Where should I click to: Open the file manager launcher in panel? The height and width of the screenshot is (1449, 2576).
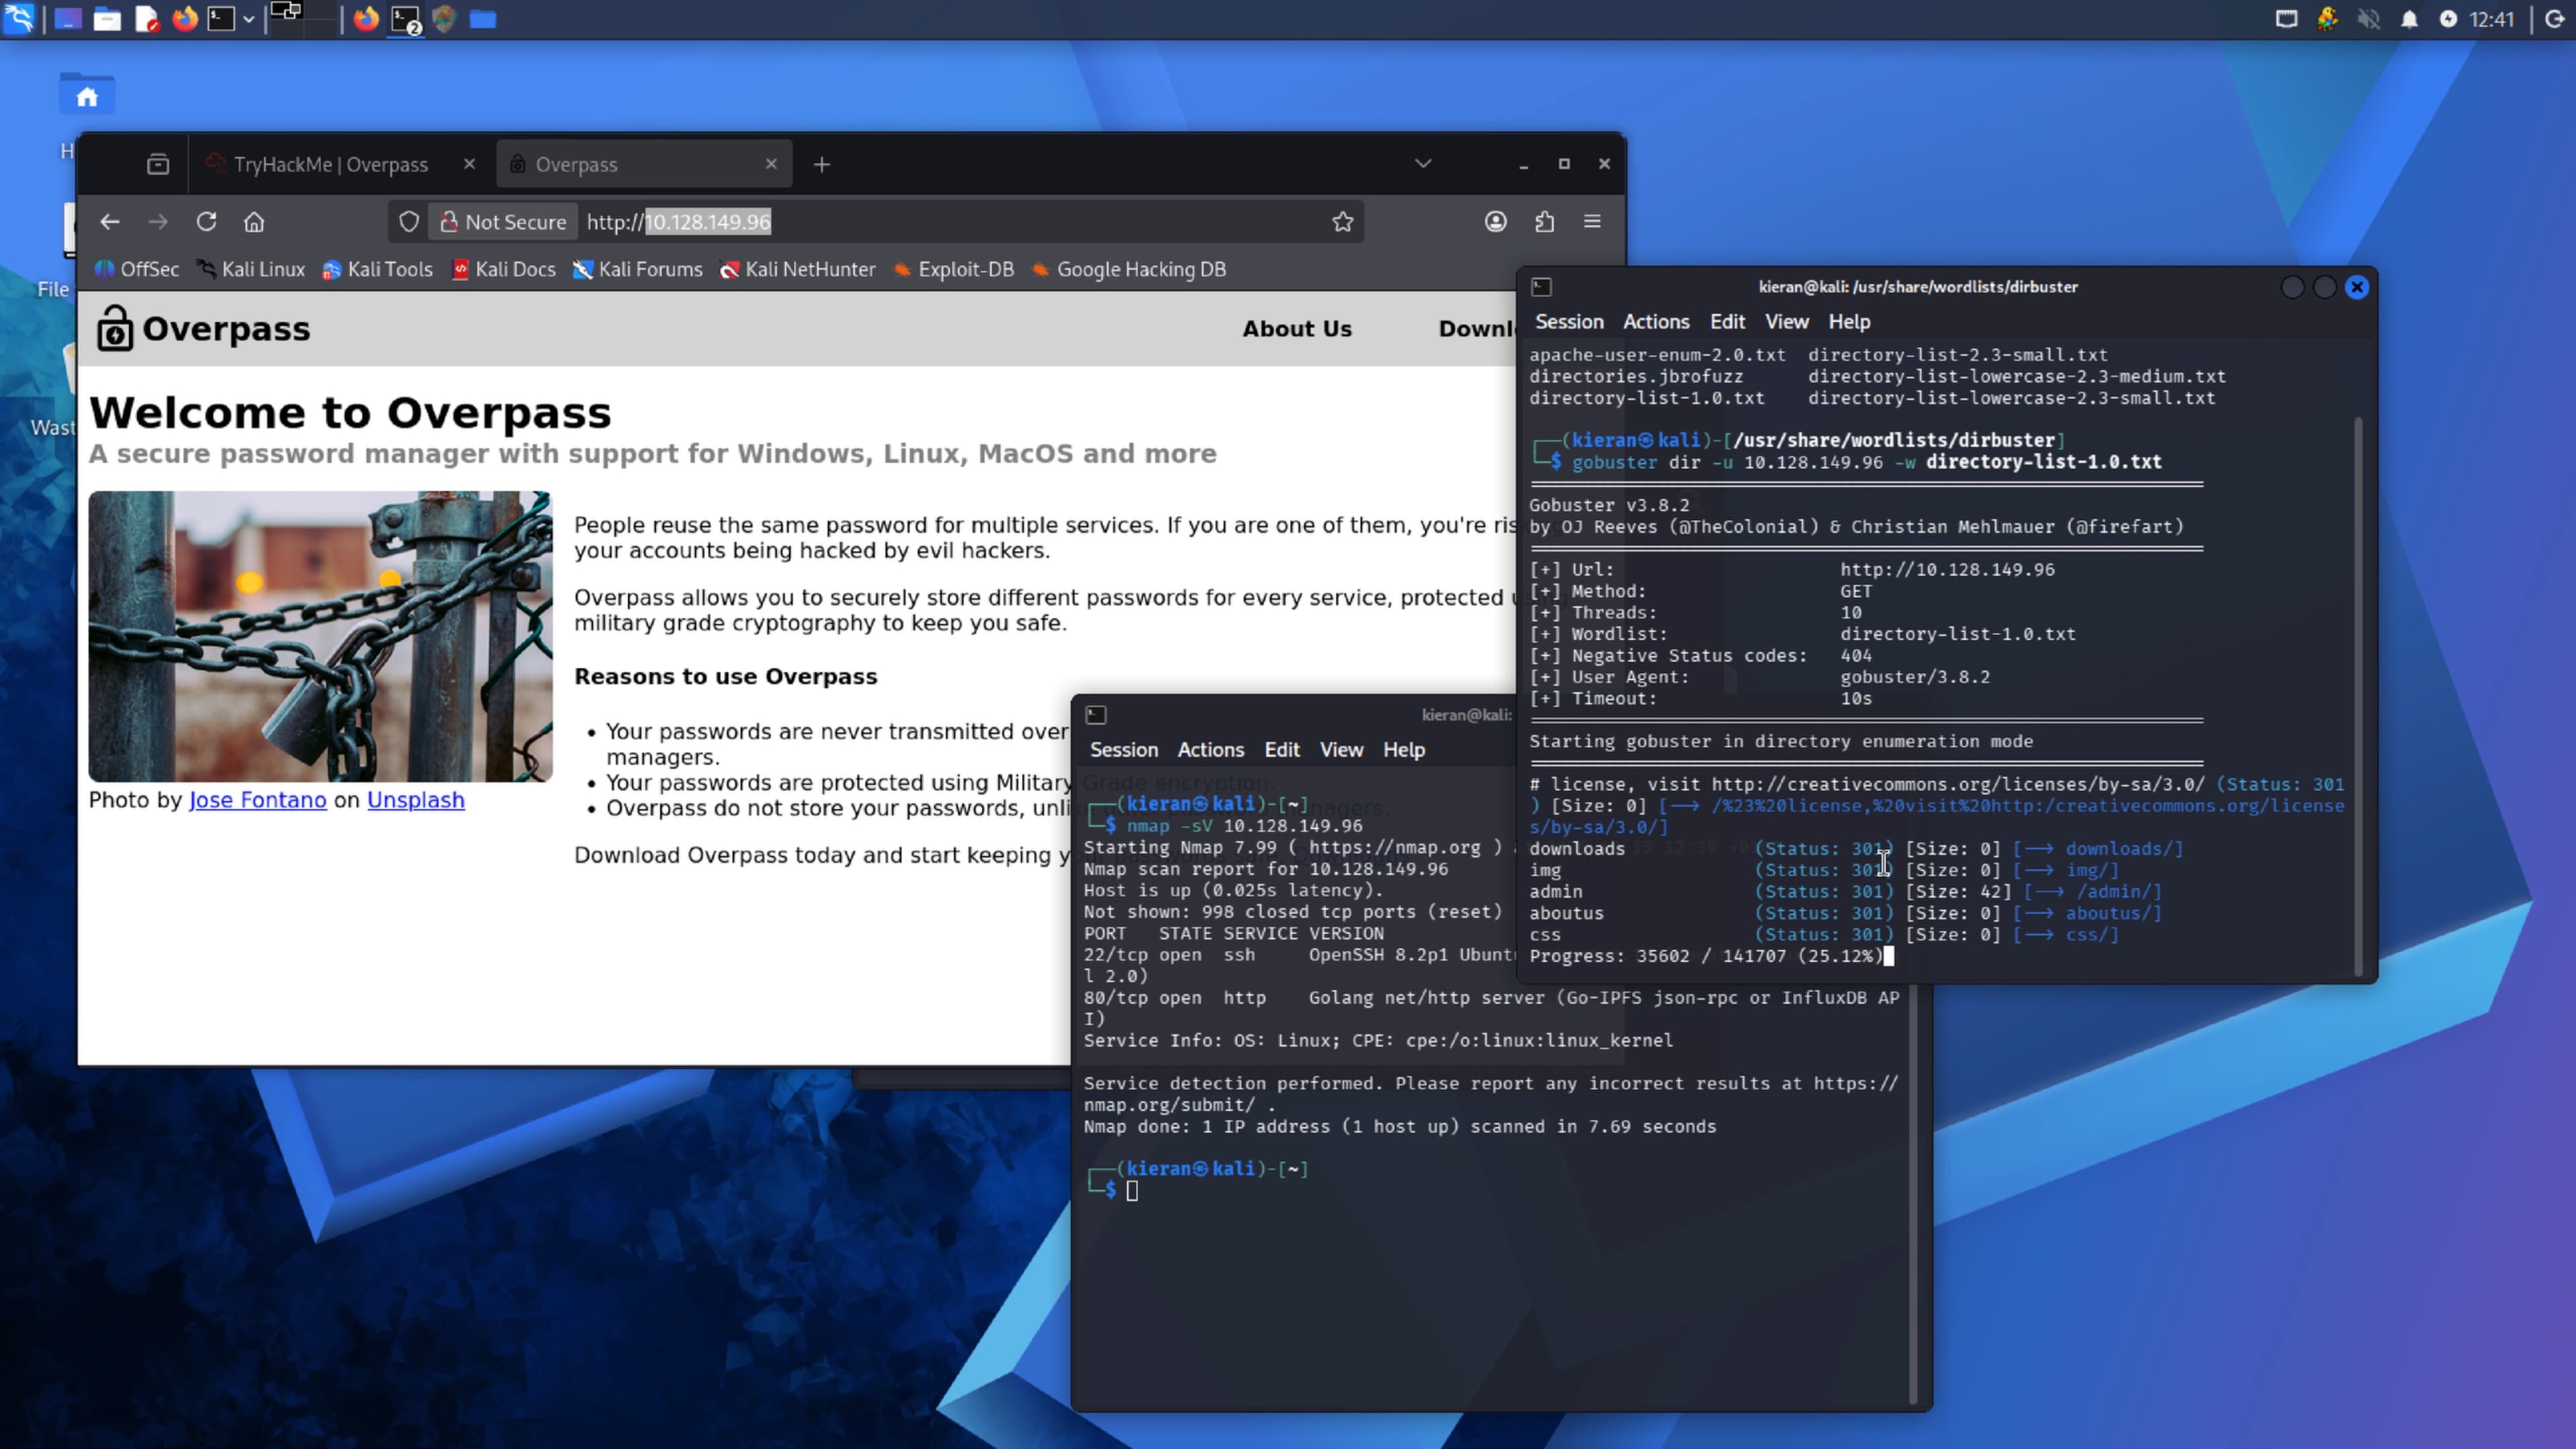click(x=107, y=19)
